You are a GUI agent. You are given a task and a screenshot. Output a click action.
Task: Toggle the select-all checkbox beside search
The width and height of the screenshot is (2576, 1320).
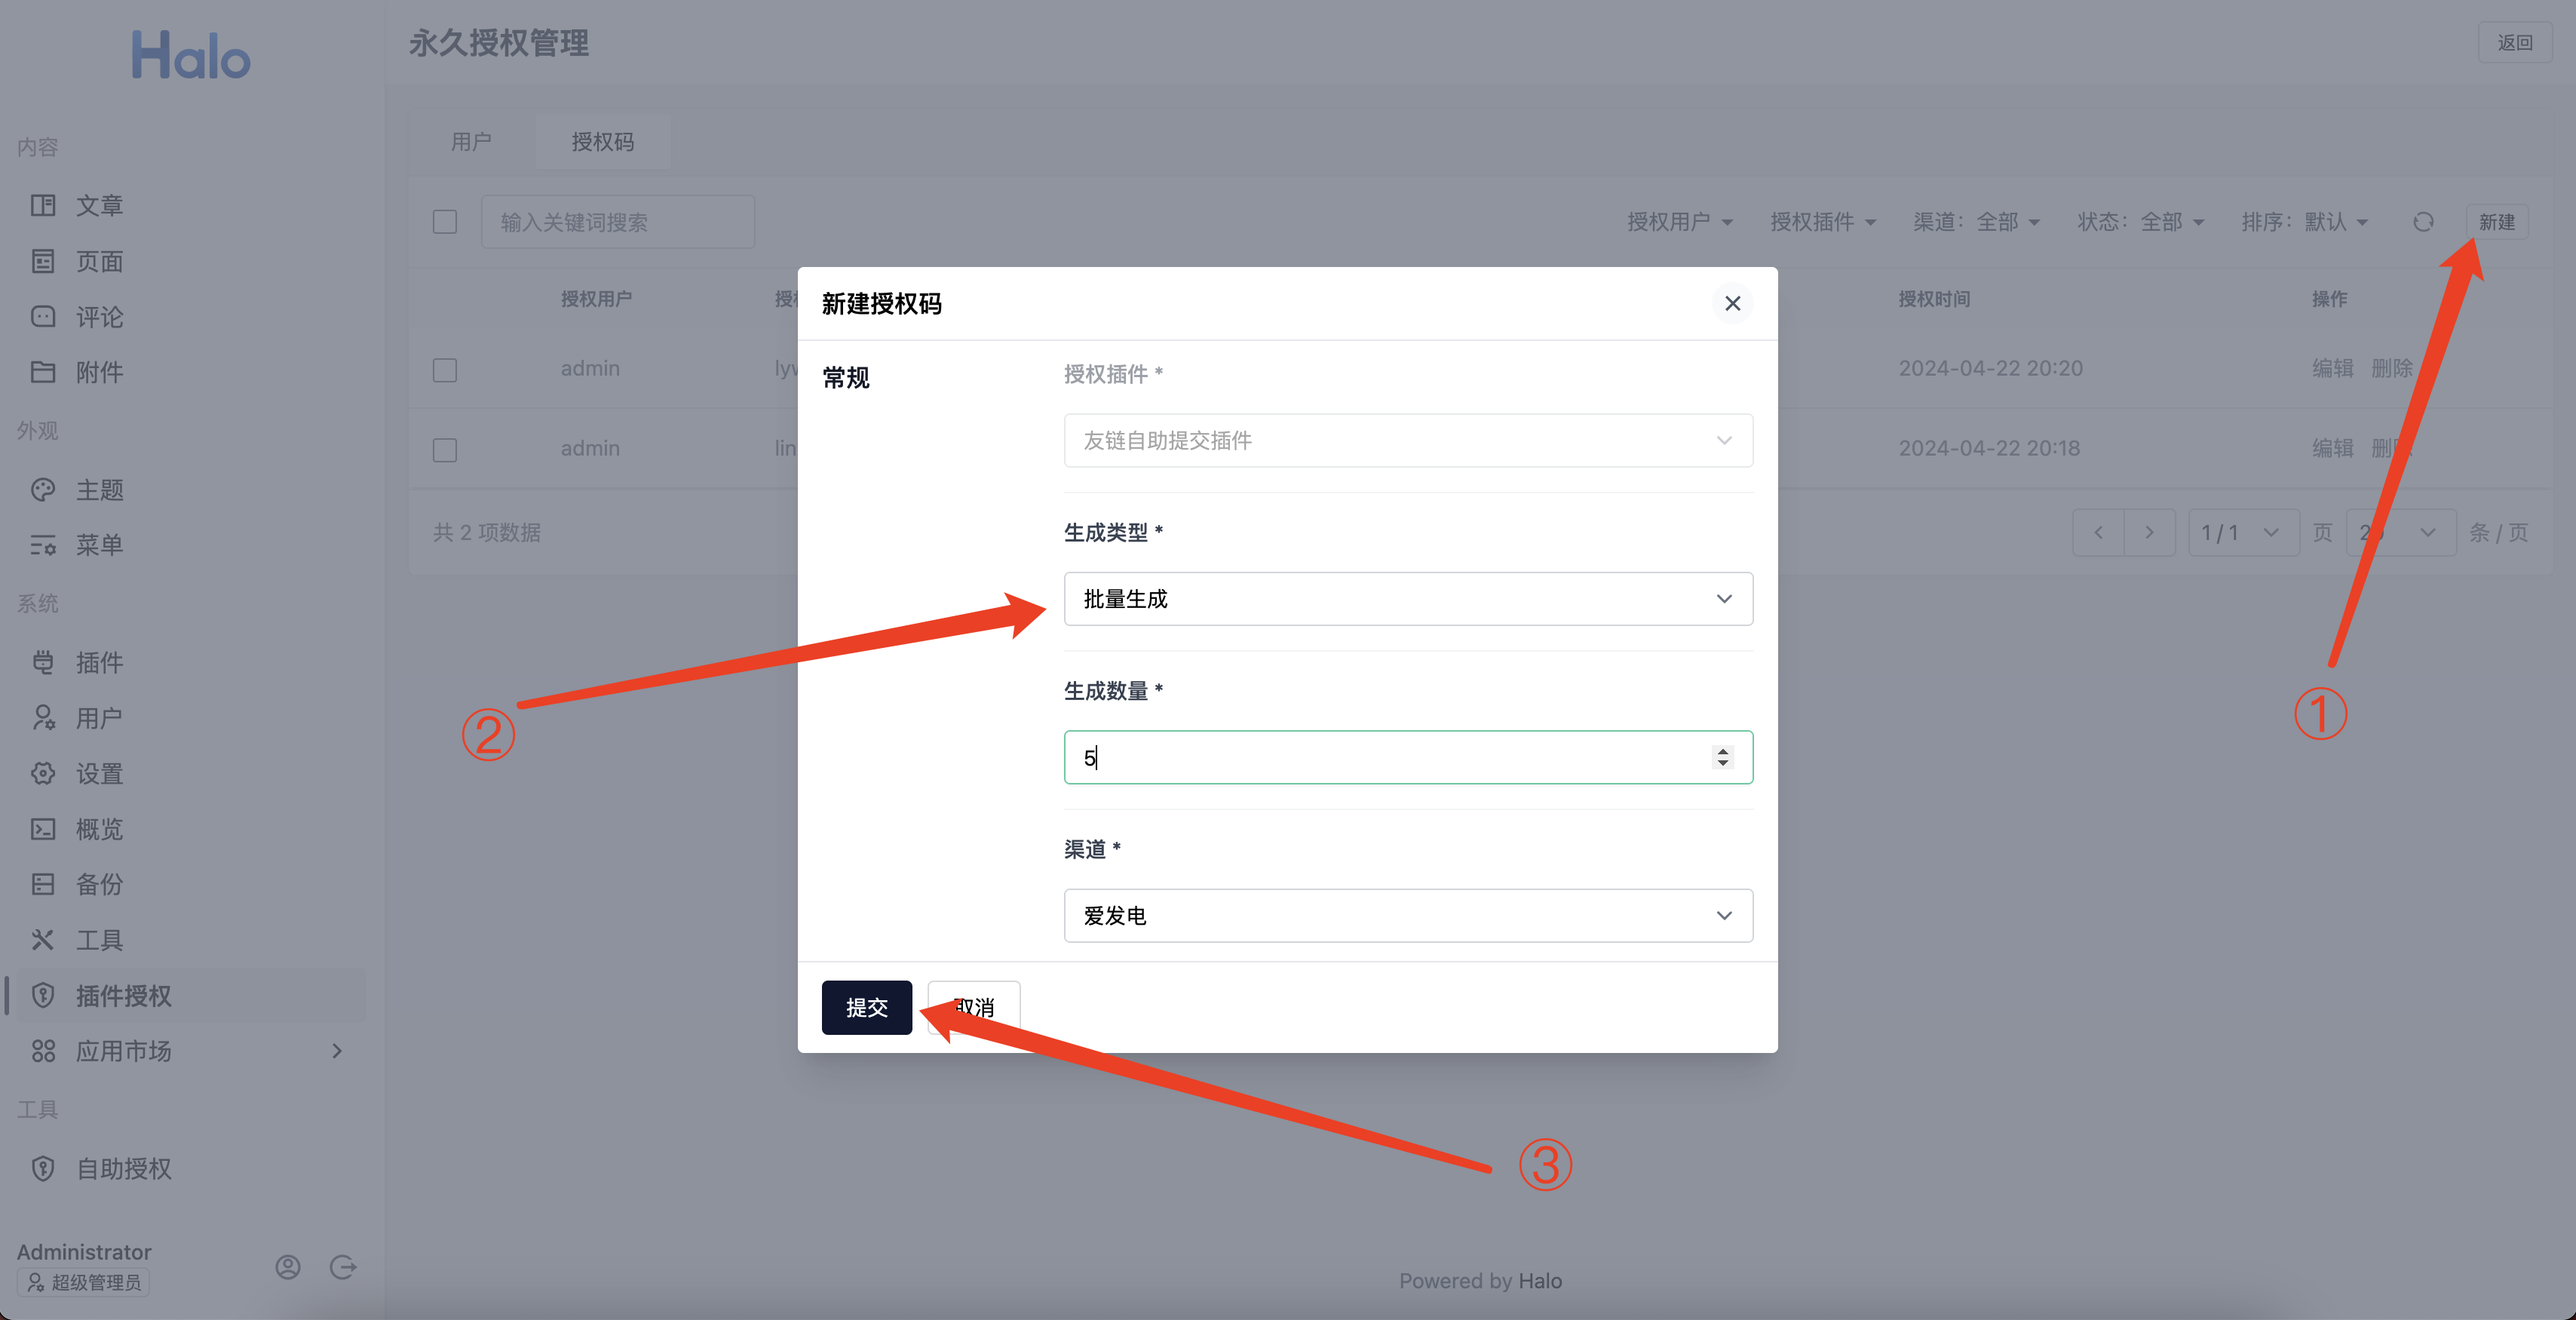(x=445, y=222)
